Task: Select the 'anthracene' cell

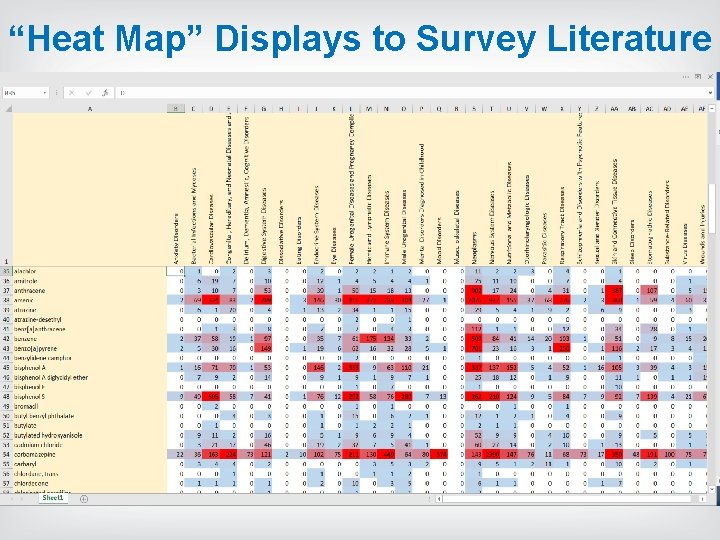Action: (x=90, y=291)
